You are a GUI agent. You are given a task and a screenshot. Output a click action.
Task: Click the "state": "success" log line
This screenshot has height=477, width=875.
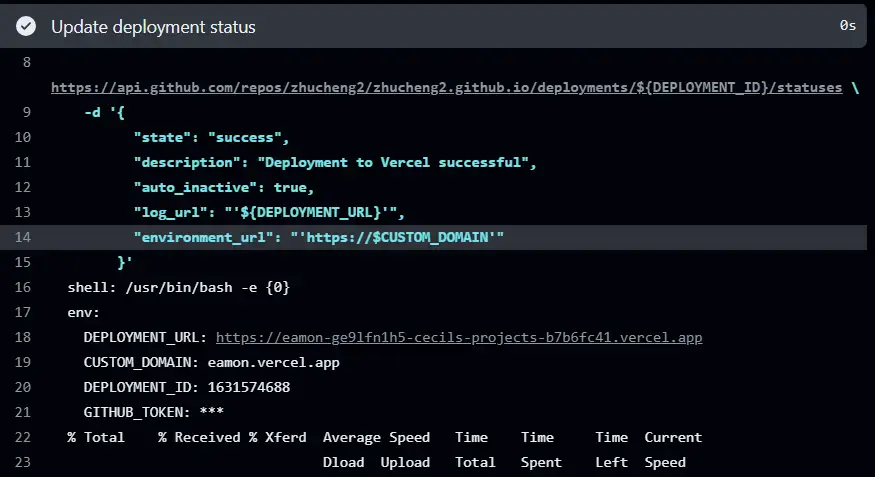pos(210,137)
